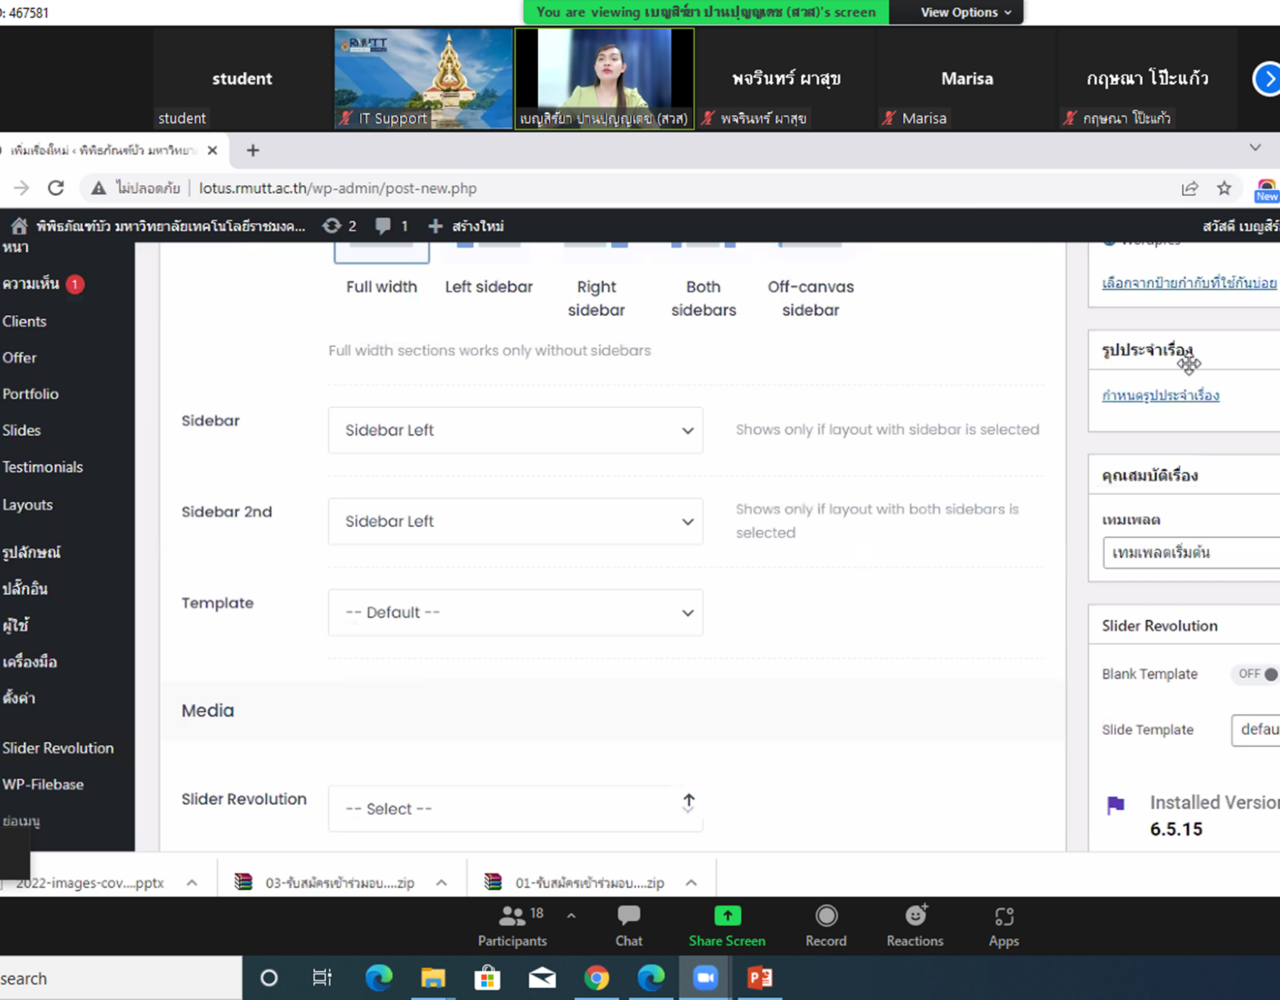Open the เทมเพลตเริ่มต้น template dropdown
This screenshot has width=1280, height=1000.
pos(1191,552)
